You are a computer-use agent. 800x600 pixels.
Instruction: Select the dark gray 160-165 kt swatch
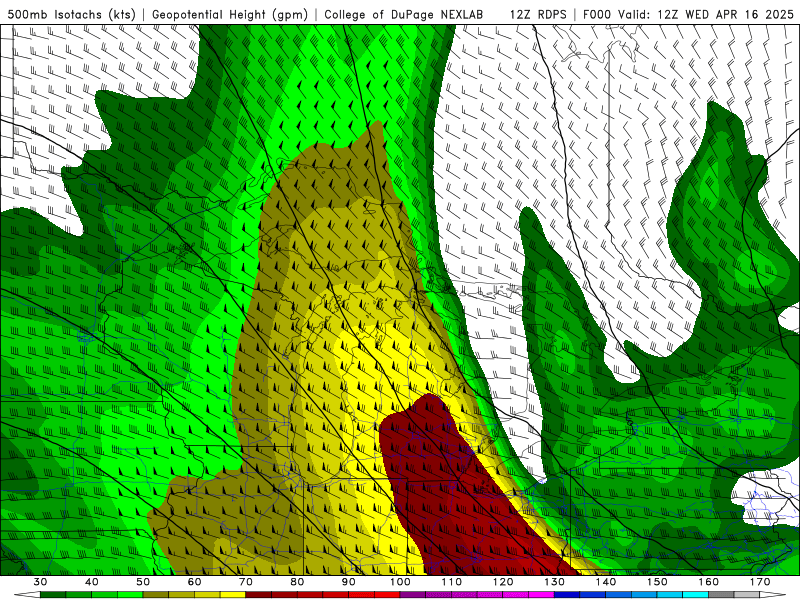[x=721, y=595]
